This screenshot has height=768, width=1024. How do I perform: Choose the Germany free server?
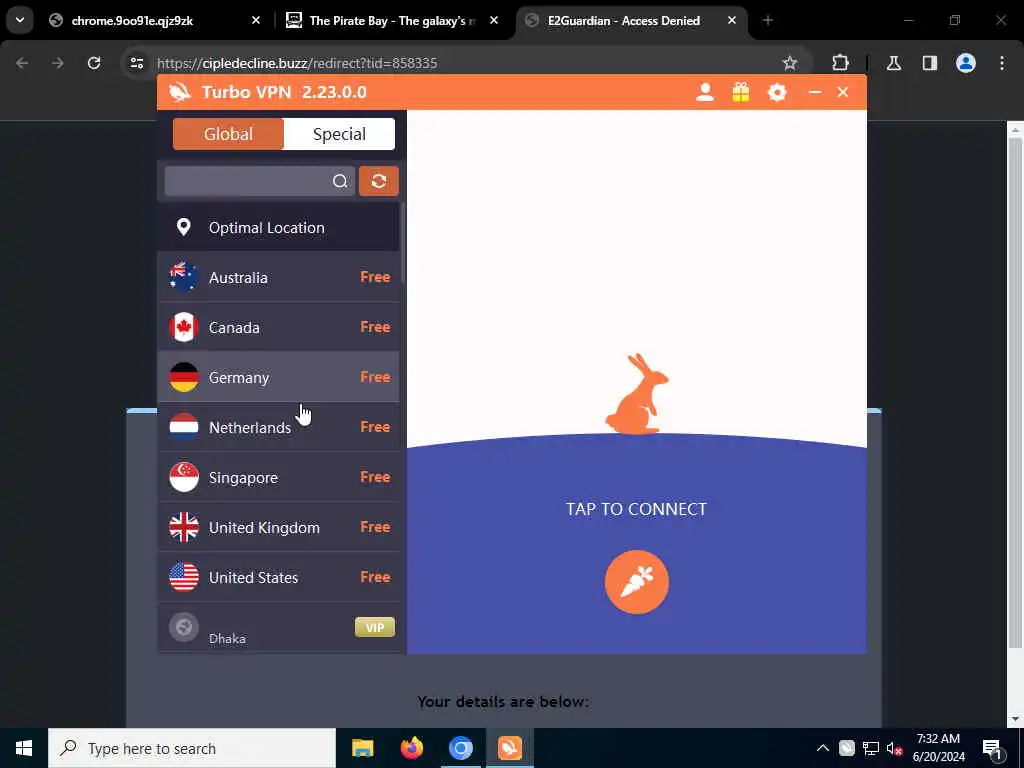click(278, 377)
